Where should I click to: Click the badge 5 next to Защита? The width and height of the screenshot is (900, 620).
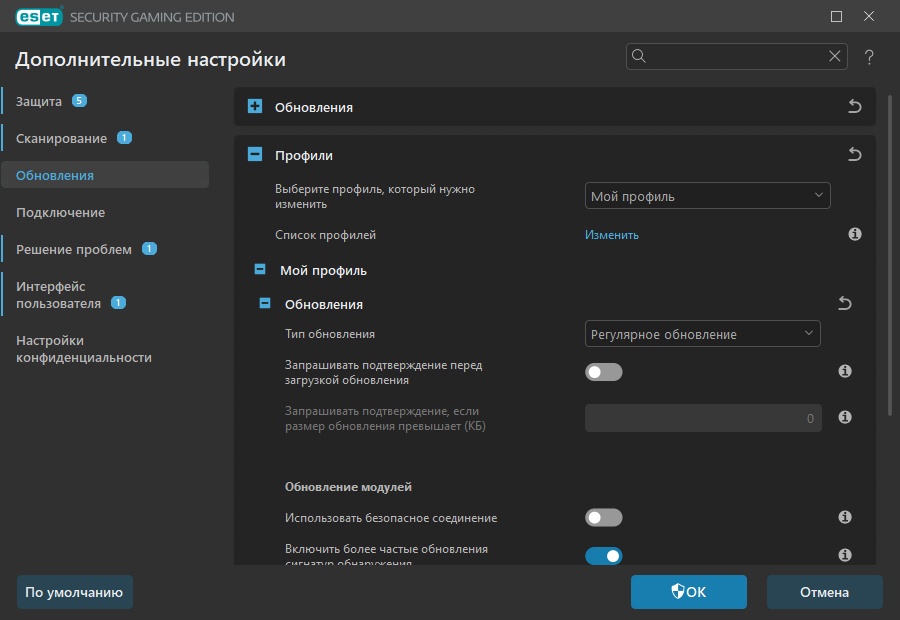tap(79, 101)
